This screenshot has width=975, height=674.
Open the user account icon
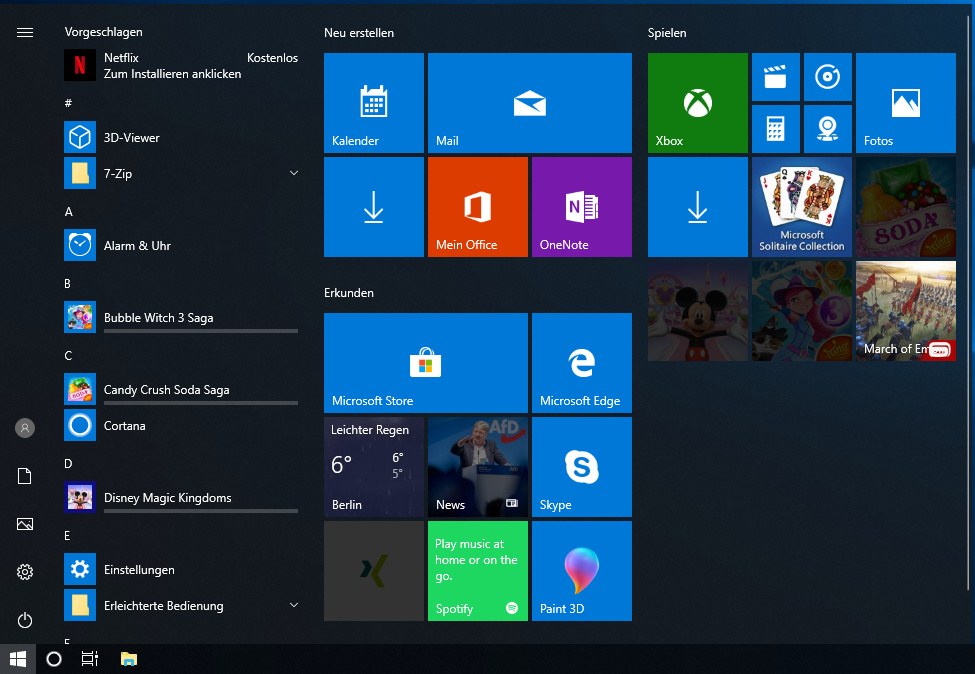coord(25,428)
